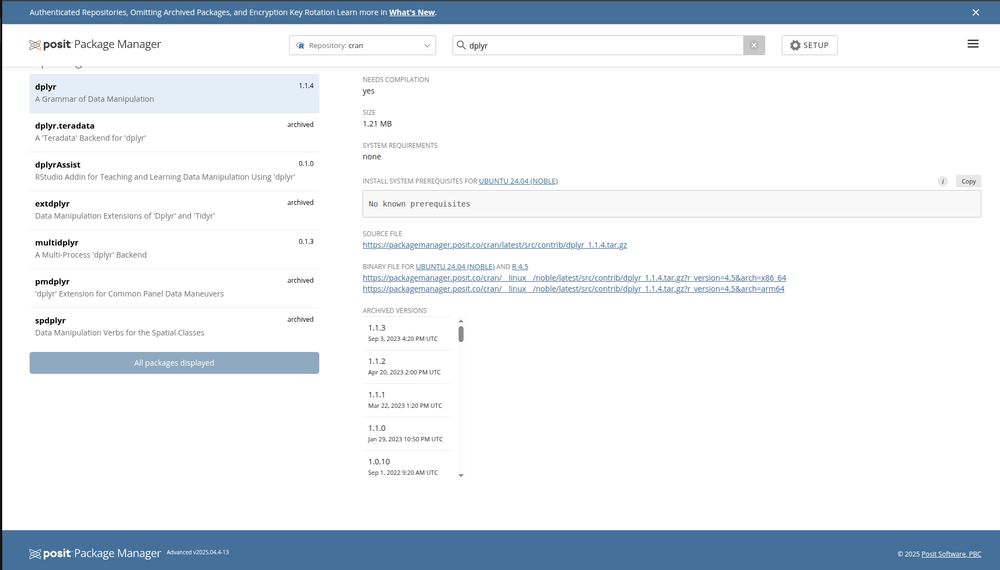This screenshot has height=570, width=1000.
Task: Click the info icon beside Copy
Action: point(943,181)
